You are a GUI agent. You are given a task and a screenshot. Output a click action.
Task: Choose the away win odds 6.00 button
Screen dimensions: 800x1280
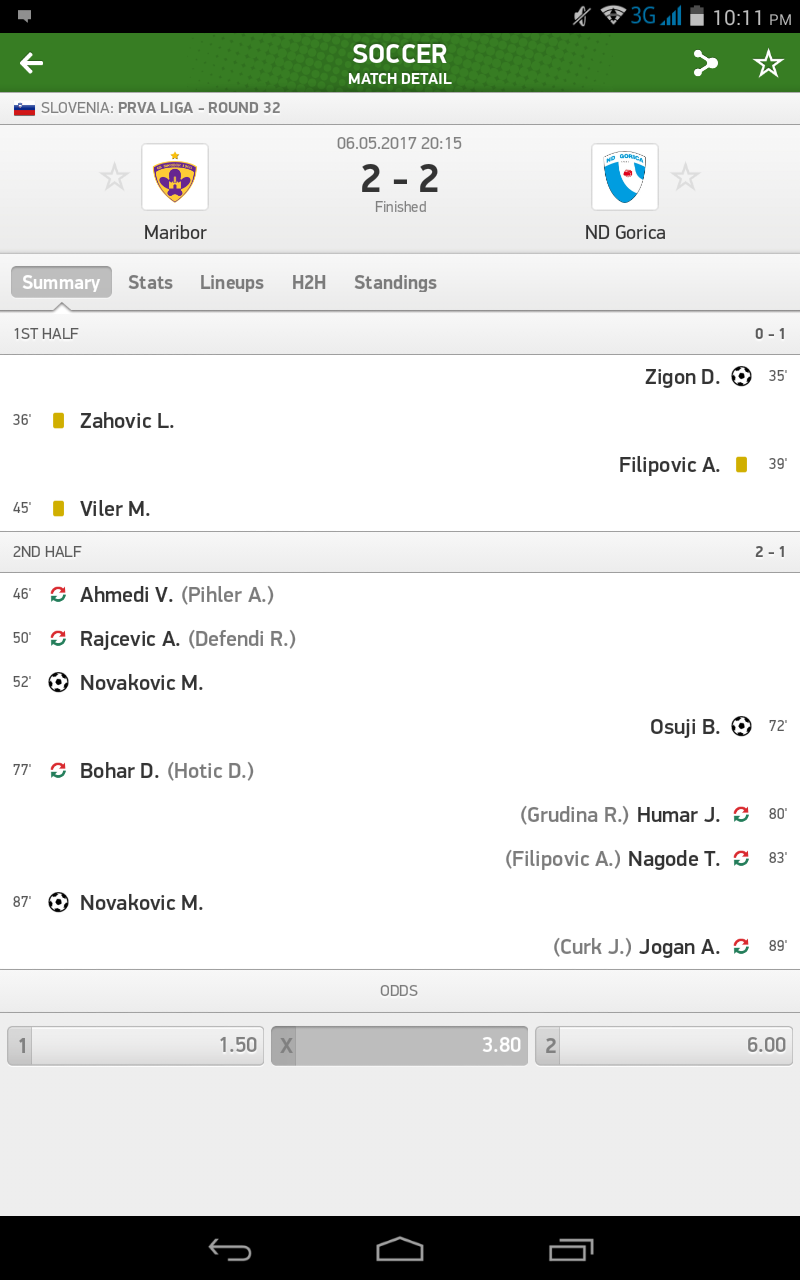coord(664,1045)
